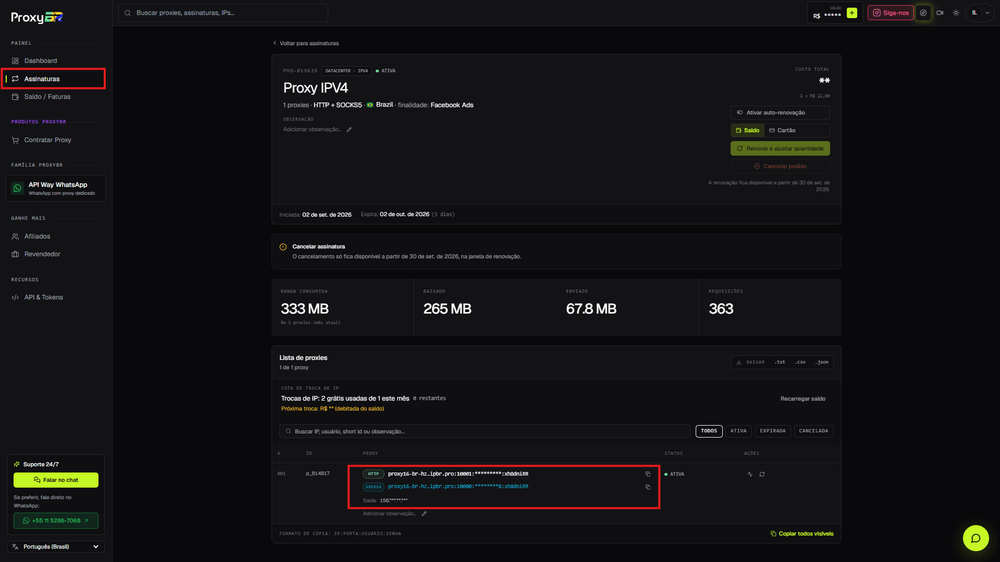Click the 333 MB banda consumida value
The width and height of the screenshot is (1000, 562).
point(305,309)
